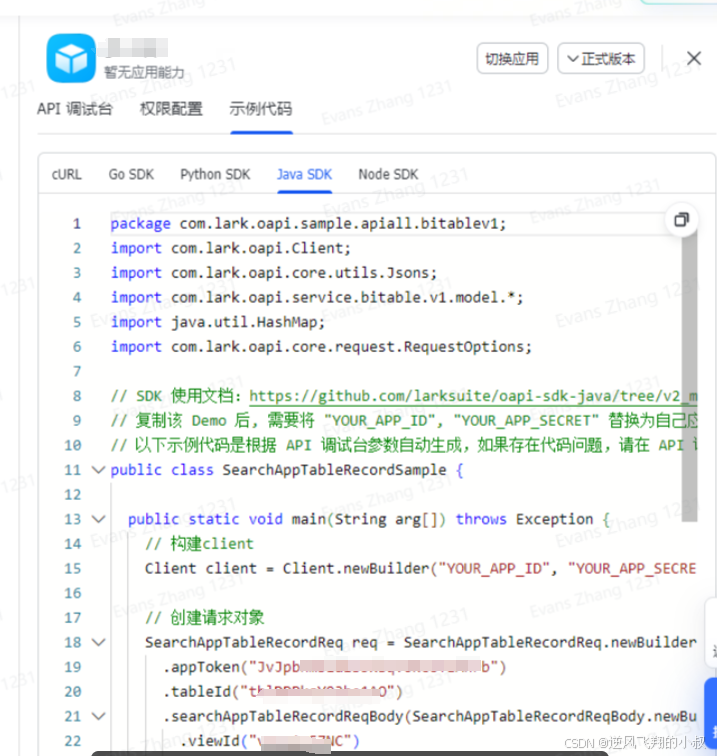Viewport: 717px width, 756px height.
Task: Switch to Python SDK tab
Action: tap(215, 174)
